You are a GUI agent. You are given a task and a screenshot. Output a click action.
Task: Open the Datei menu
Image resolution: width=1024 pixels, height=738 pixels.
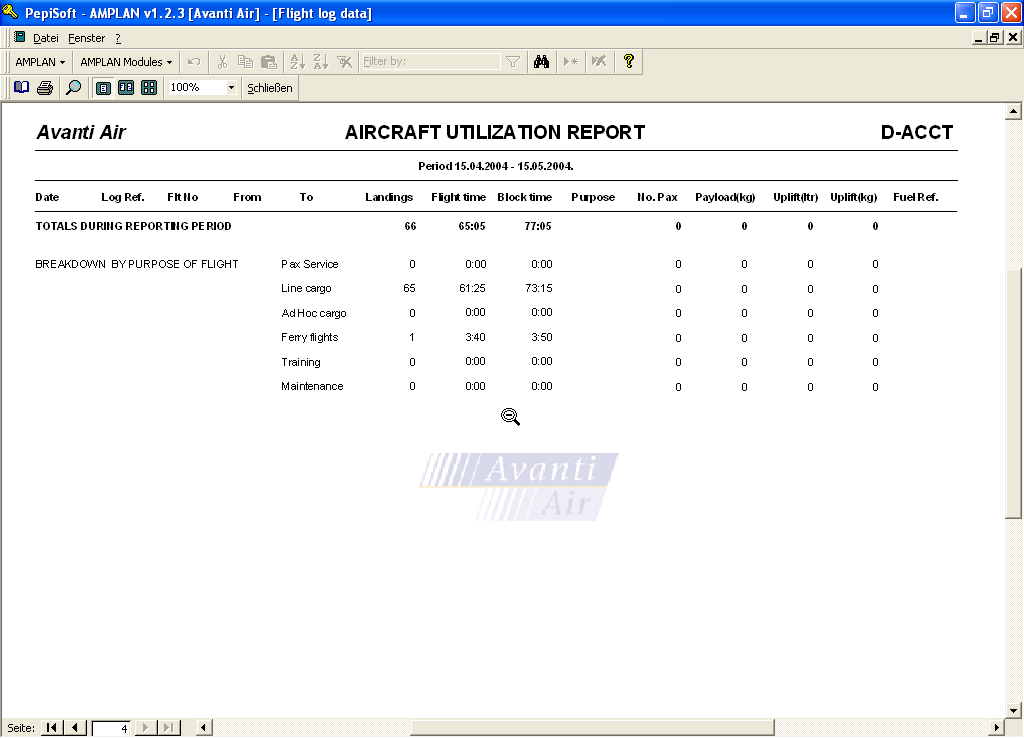[46, 38]
